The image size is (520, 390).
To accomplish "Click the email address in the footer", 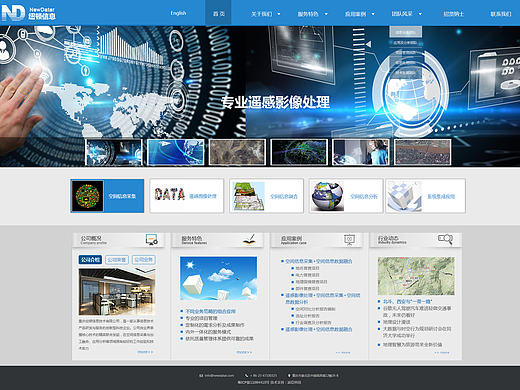I will coord(219,375).
